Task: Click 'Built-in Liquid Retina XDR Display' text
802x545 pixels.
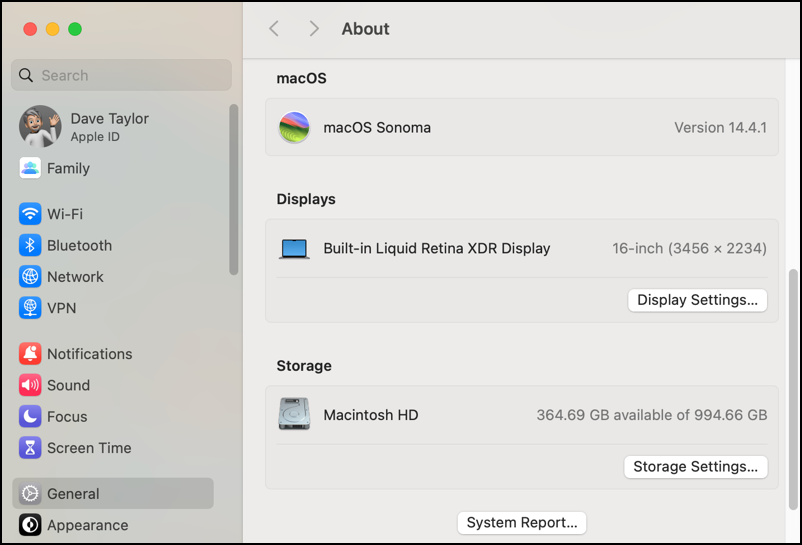Action: click(437, 248)
